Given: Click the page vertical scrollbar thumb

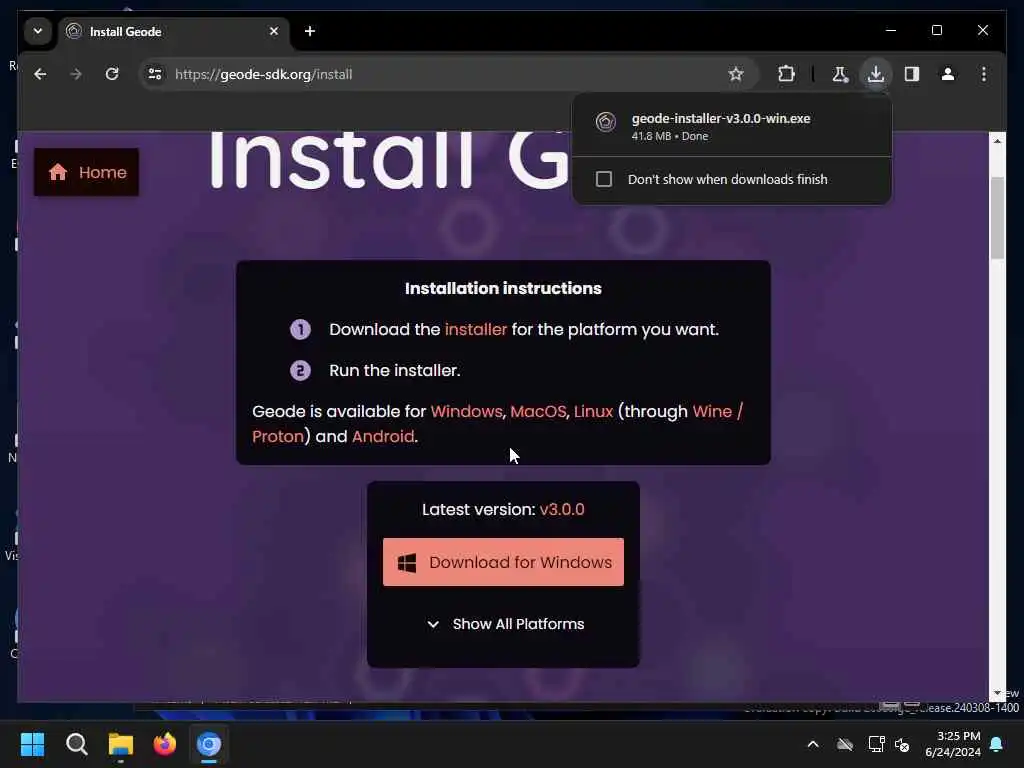Looking at the screenshot, I should coord(997,219).
